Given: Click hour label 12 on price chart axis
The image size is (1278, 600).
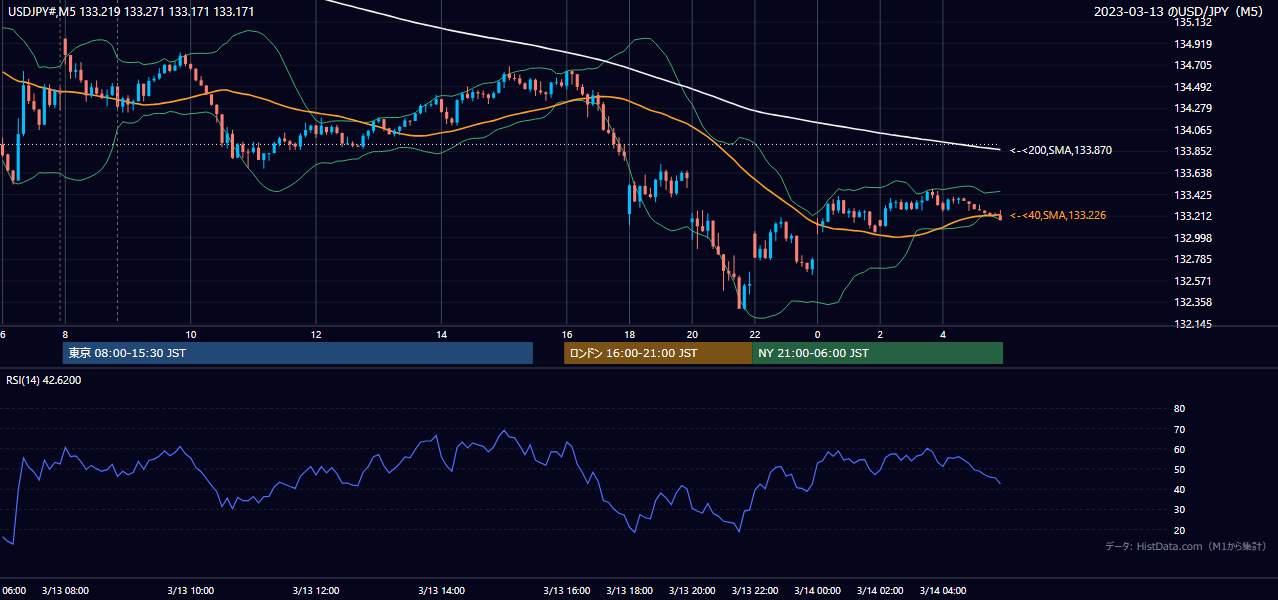Looking at the screenshot, I should tap(316, 334).
